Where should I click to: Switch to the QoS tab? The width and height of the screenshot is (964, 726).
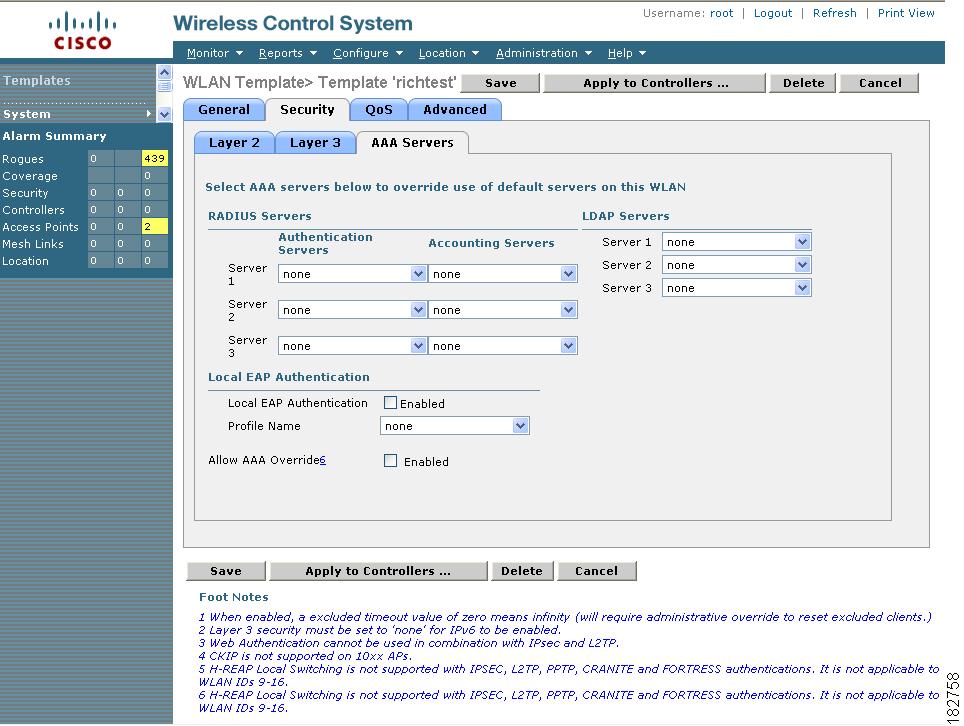(x=379, y=110)
